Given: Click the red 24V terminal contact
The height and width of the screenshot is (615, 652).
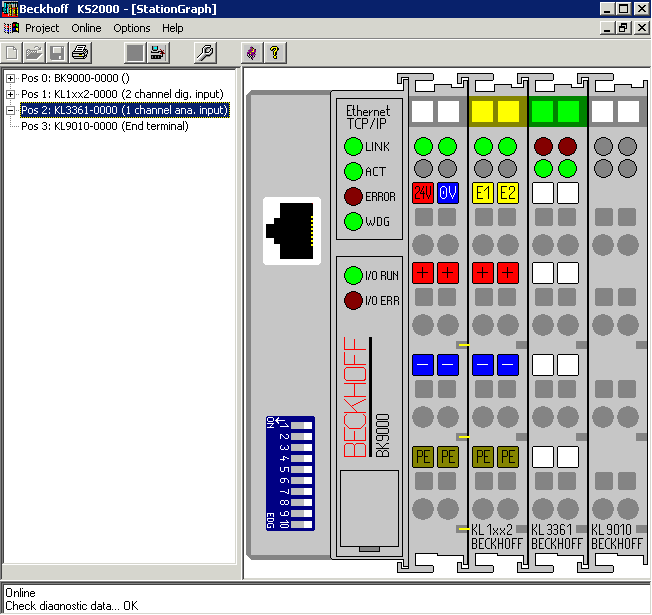Looking at the screenshot, I should tap(423, 193).
